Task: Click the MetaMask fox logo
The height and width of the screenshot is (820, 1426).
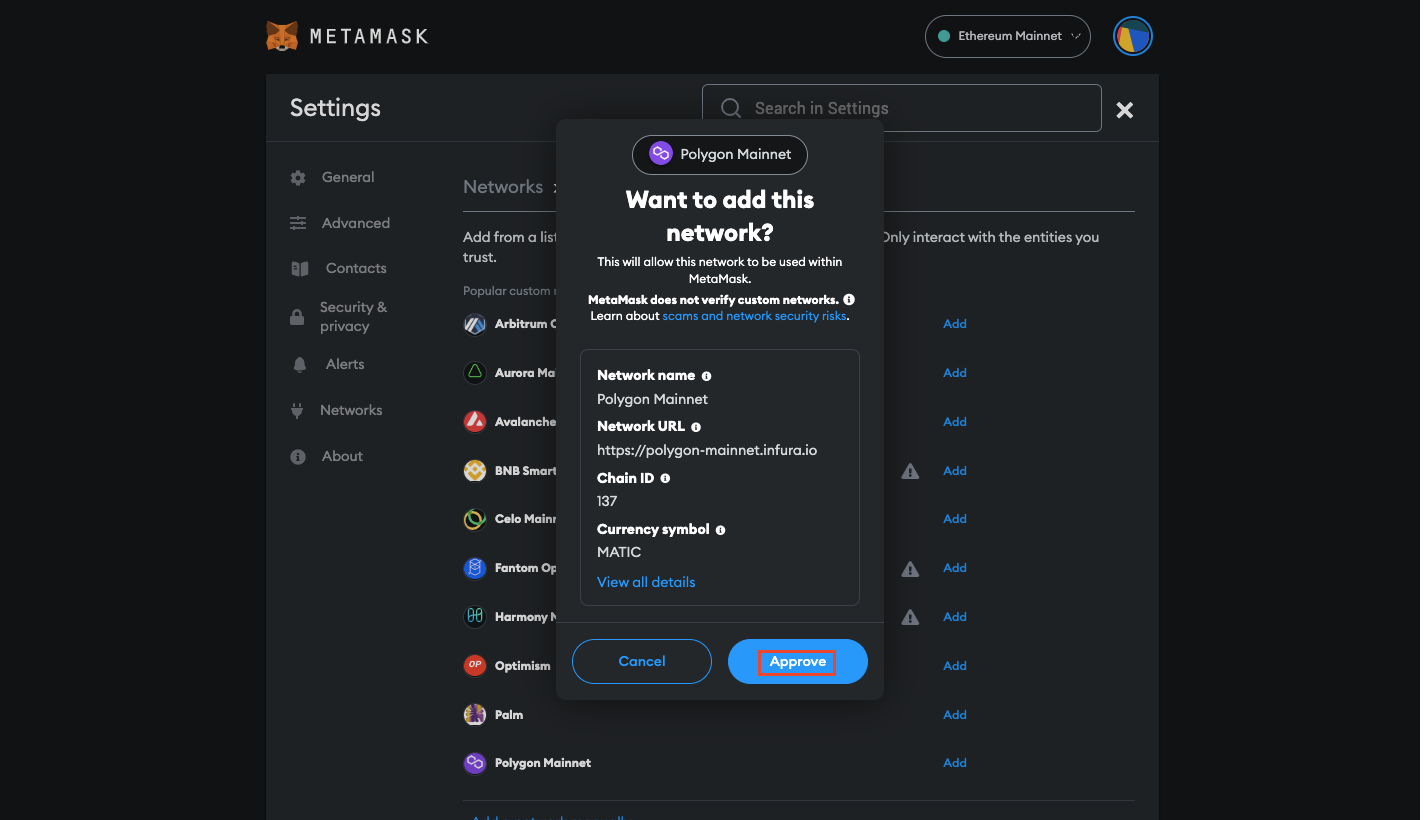Action: [x=282, y=35]
